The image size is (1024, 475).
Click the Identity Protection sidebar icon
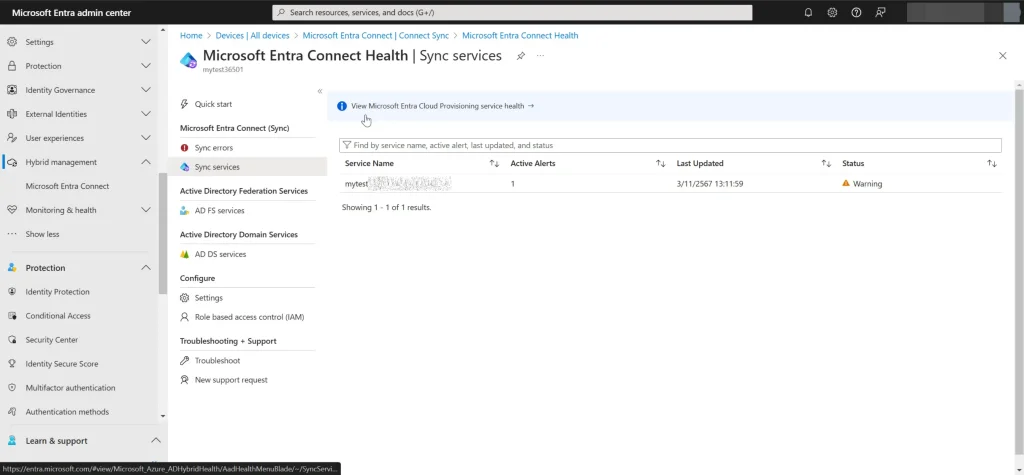[x=12, y=292]
